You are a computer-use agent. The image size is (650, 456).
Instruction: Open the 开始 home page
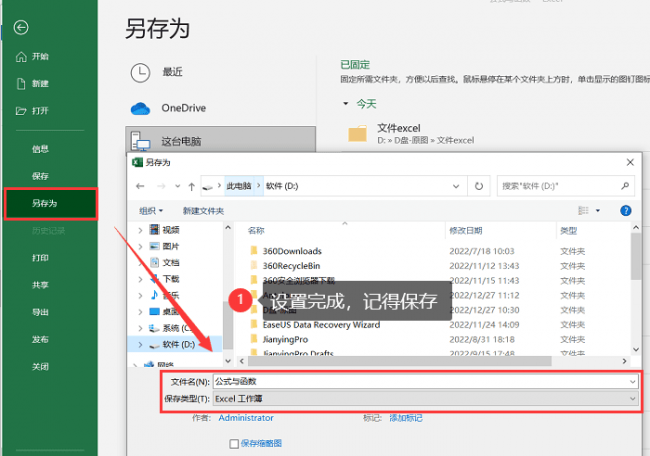32,56
